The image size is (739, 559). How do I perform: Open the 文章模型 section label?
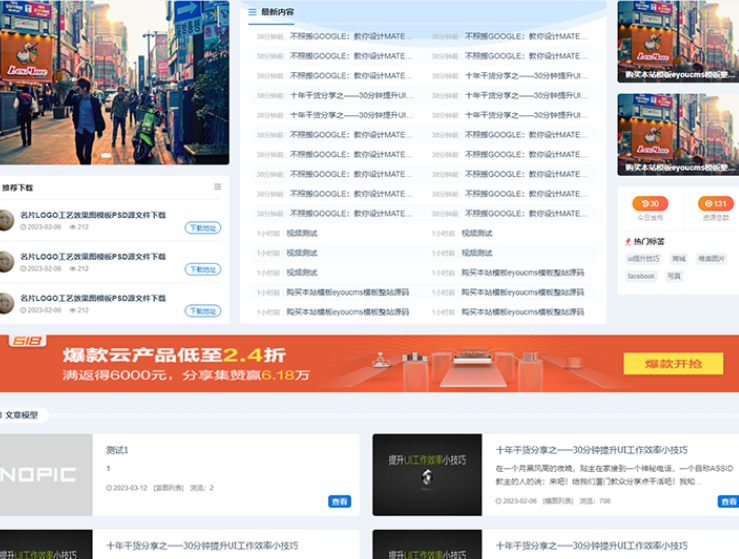point(22,415)
